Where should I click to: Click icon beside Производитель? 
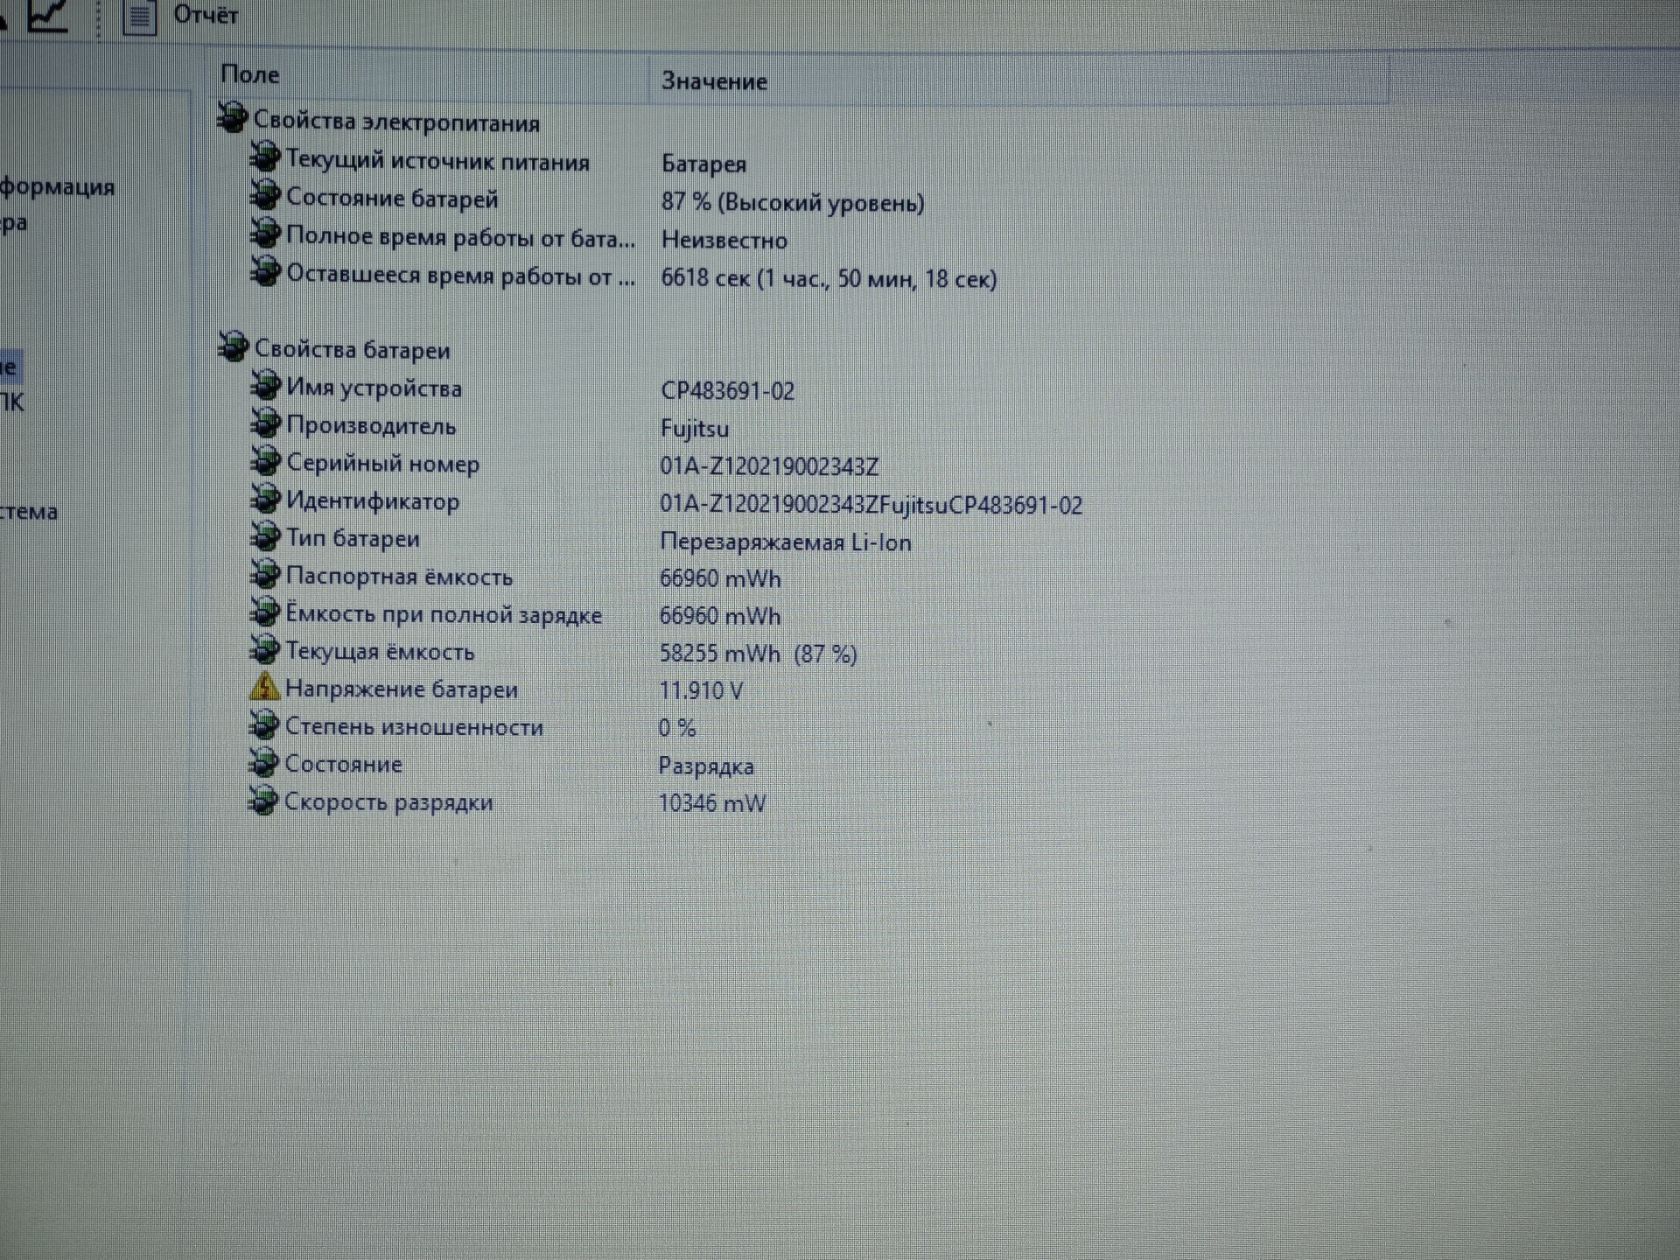pyautogui.click(x=265, y=423)
